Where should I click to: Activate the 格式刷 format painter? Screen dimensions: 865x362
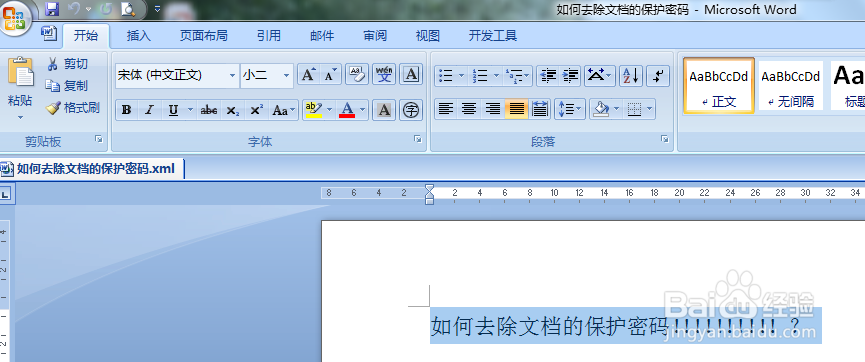pos(73,108)
